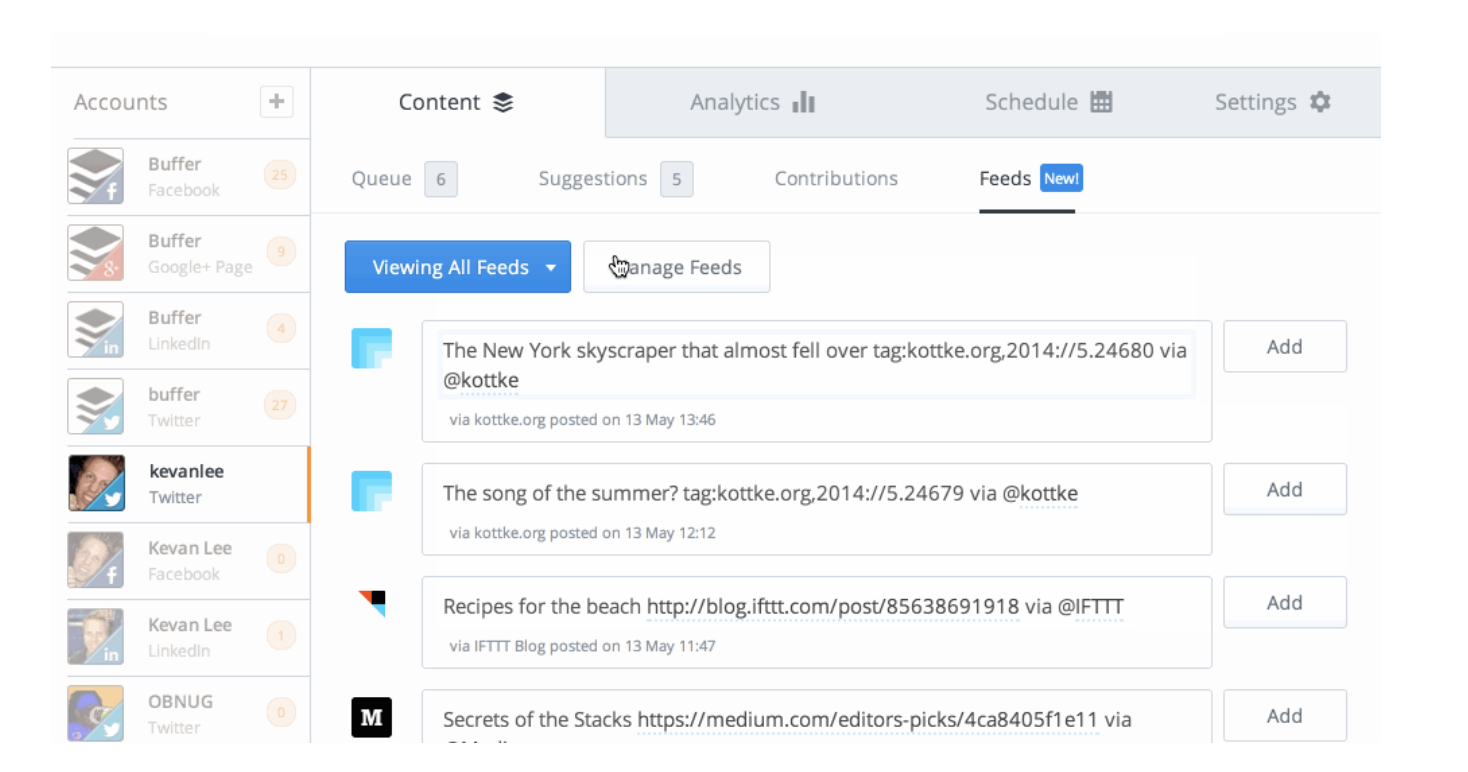Add the song of the summer post
Viewport: 1468px width, 772px height.
click(x=1285, y=489)
